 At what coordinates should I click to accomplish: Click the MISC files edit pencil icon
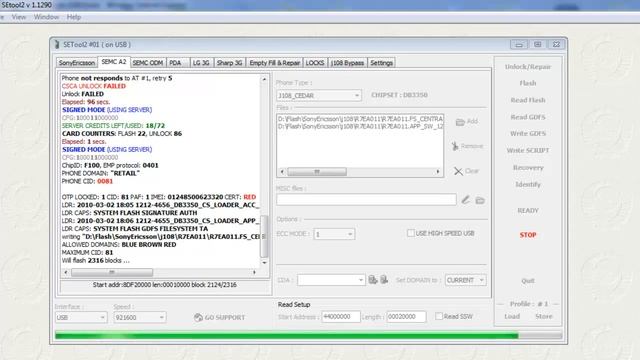point(465,200)
